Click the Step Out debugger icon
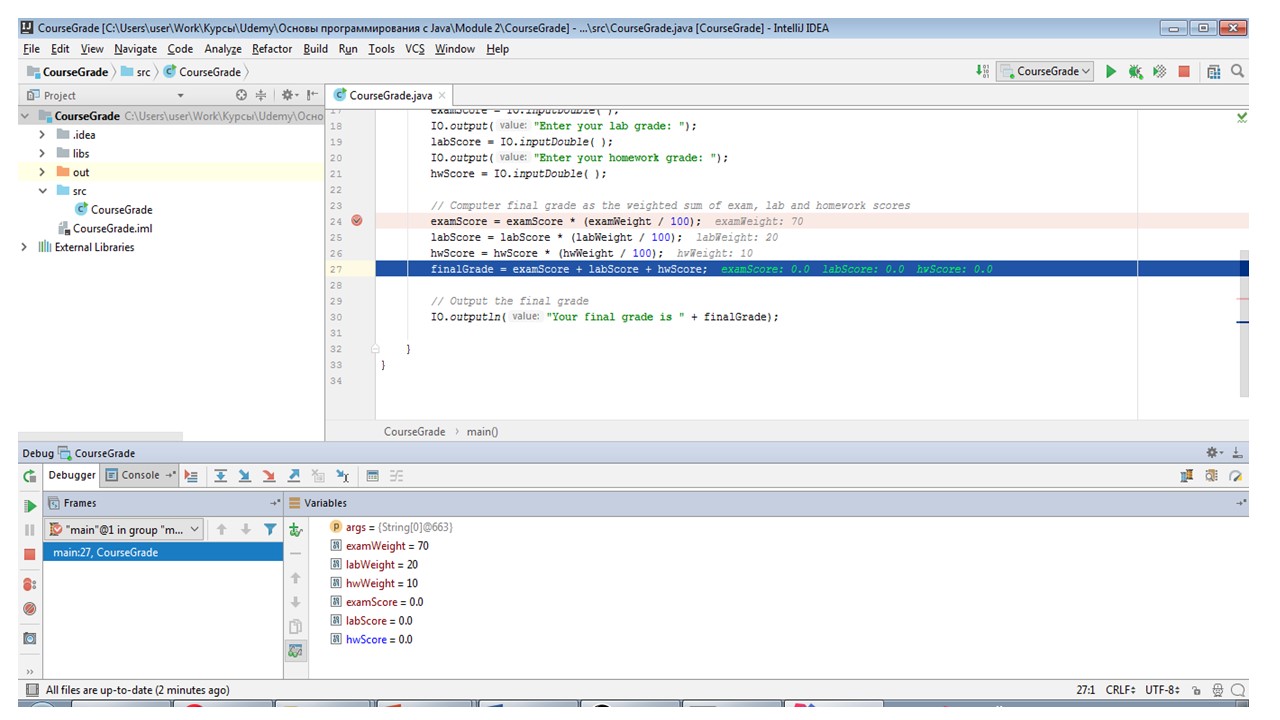Viewport: 1280px width, 720px height. point(294,476)
